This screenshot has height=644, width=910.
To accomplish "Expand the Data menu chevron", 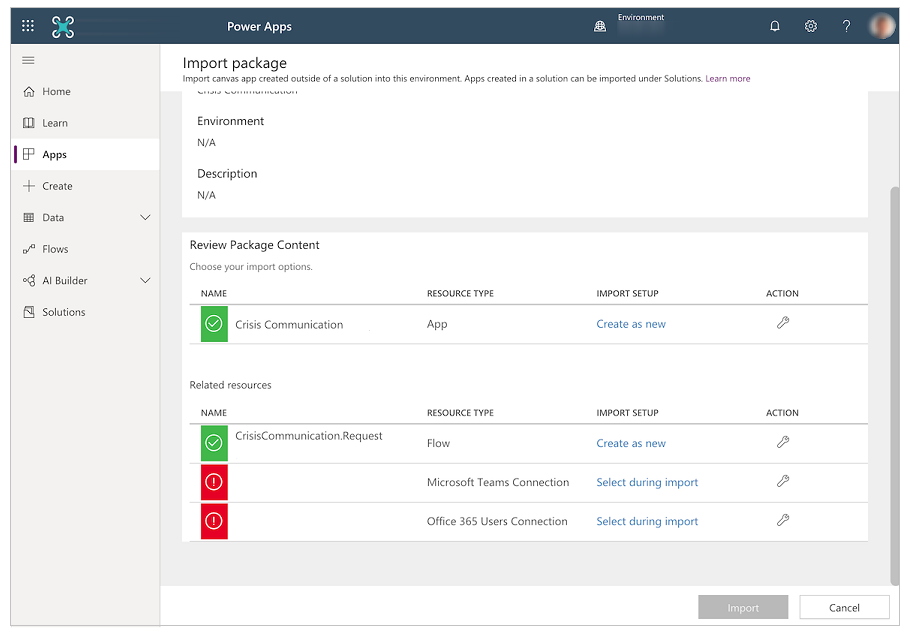I will [145, 218].
